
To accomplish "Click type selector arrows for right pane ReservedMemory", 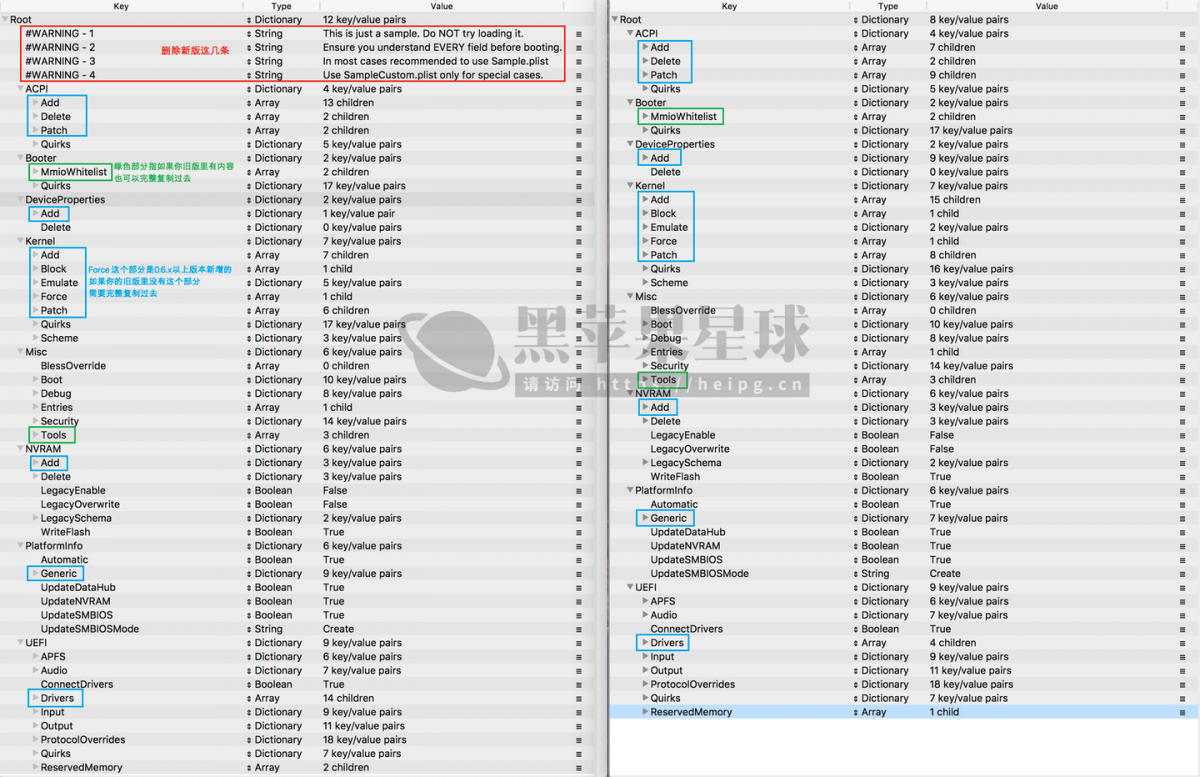I will coord(855,713).
